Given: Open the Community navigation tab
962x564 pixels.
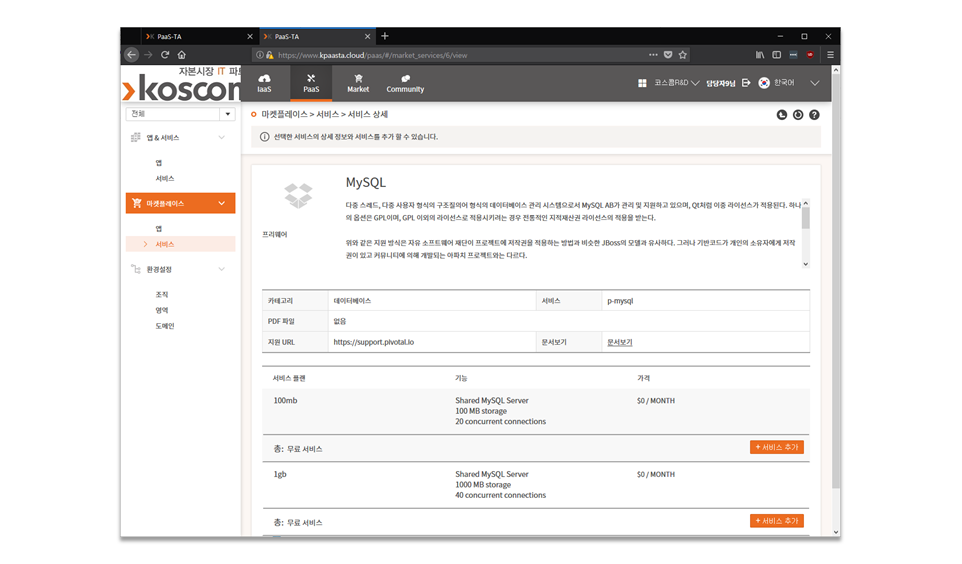Looking at the screenshot, I should coord(405,83).
